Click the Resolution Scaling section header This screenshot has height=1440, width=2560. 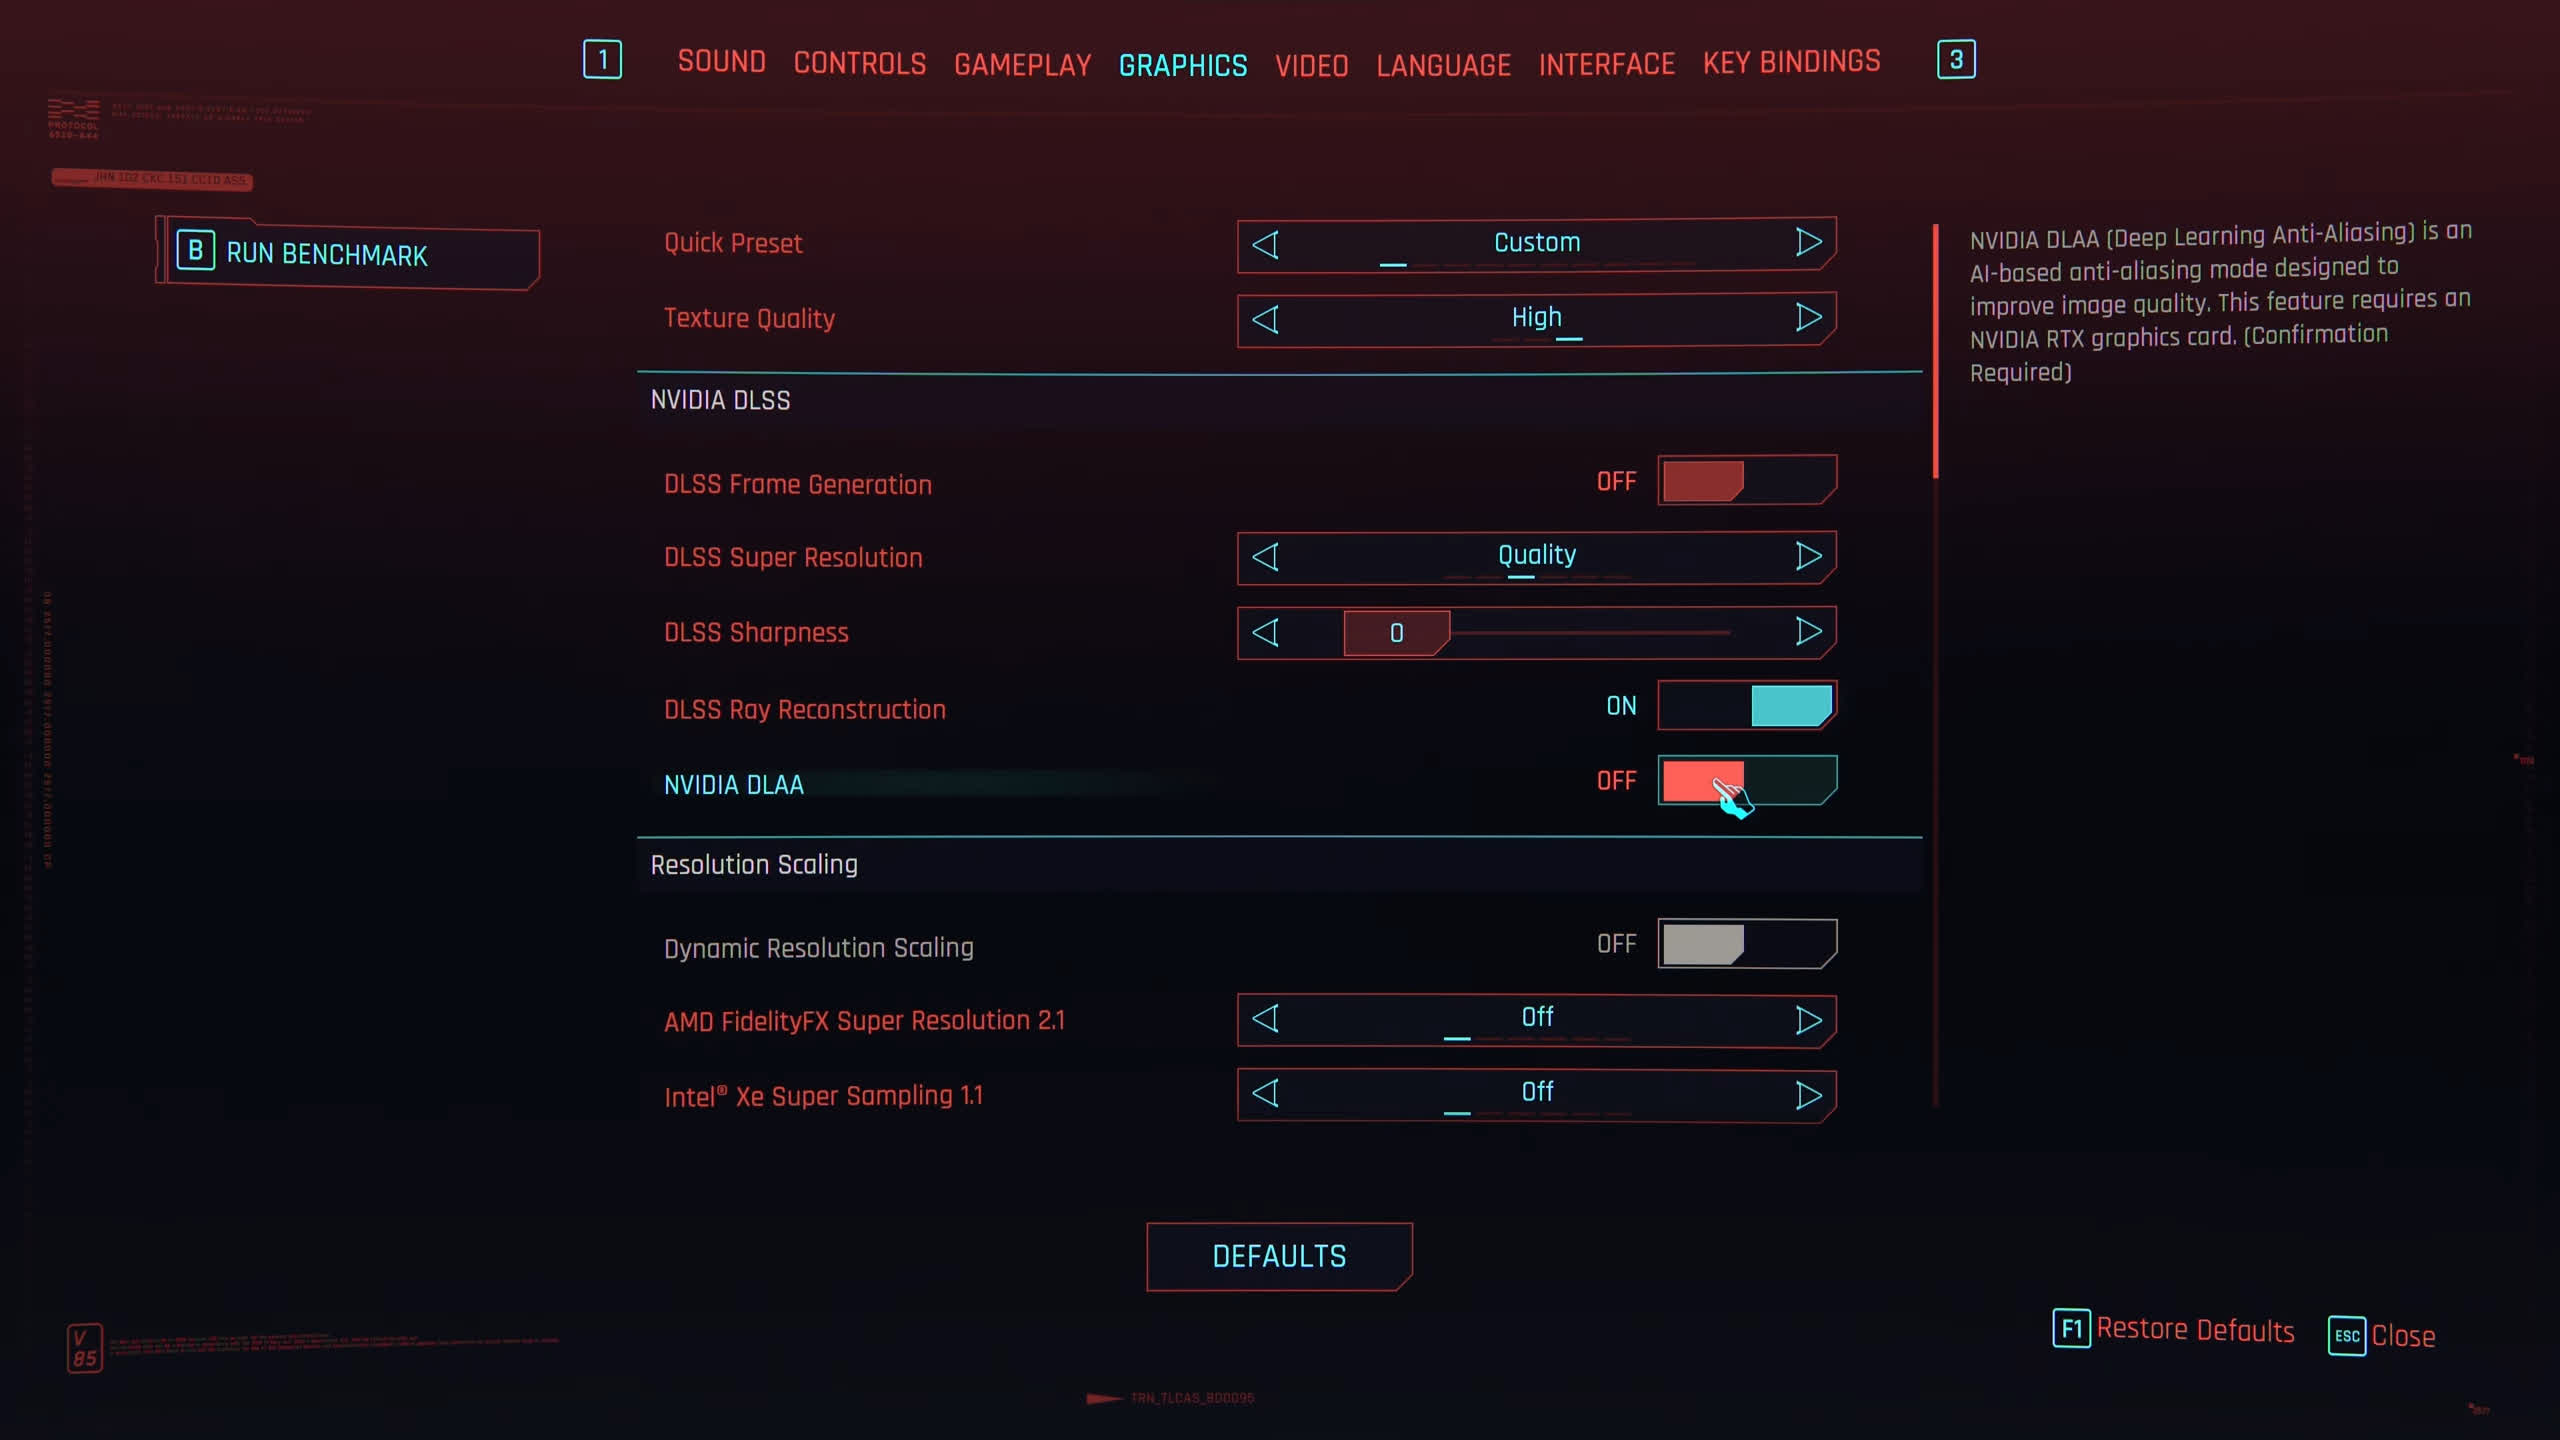pos(754,865)
